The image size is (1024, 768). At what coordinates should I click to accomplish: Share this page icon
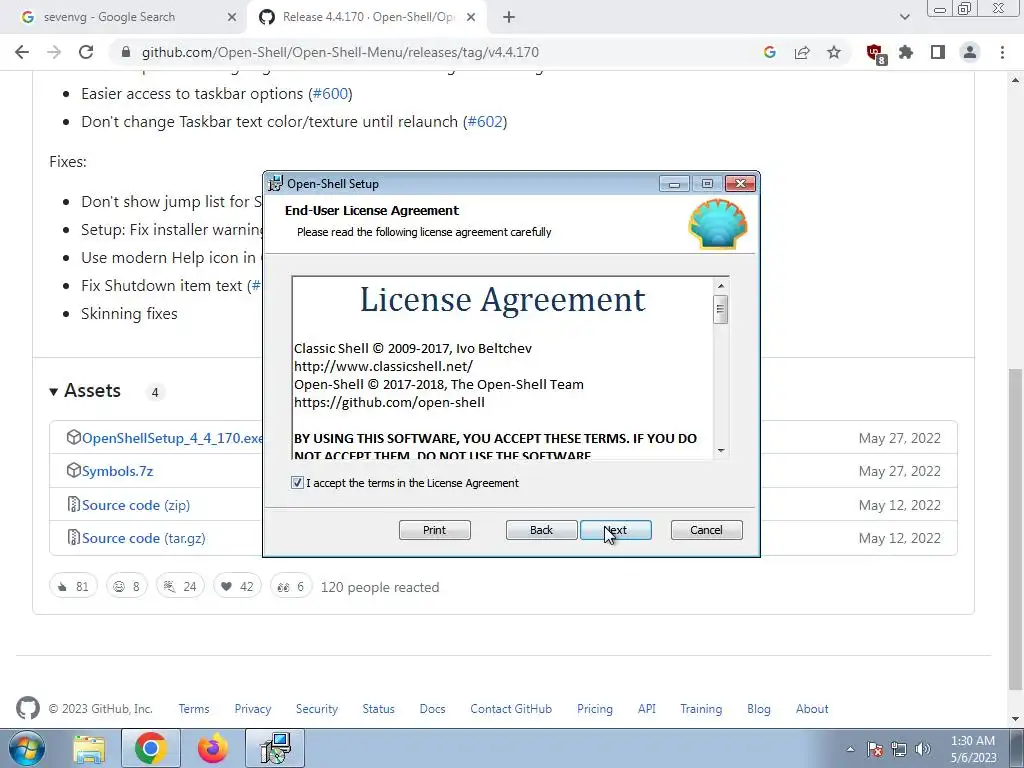(x=802, y=52)
